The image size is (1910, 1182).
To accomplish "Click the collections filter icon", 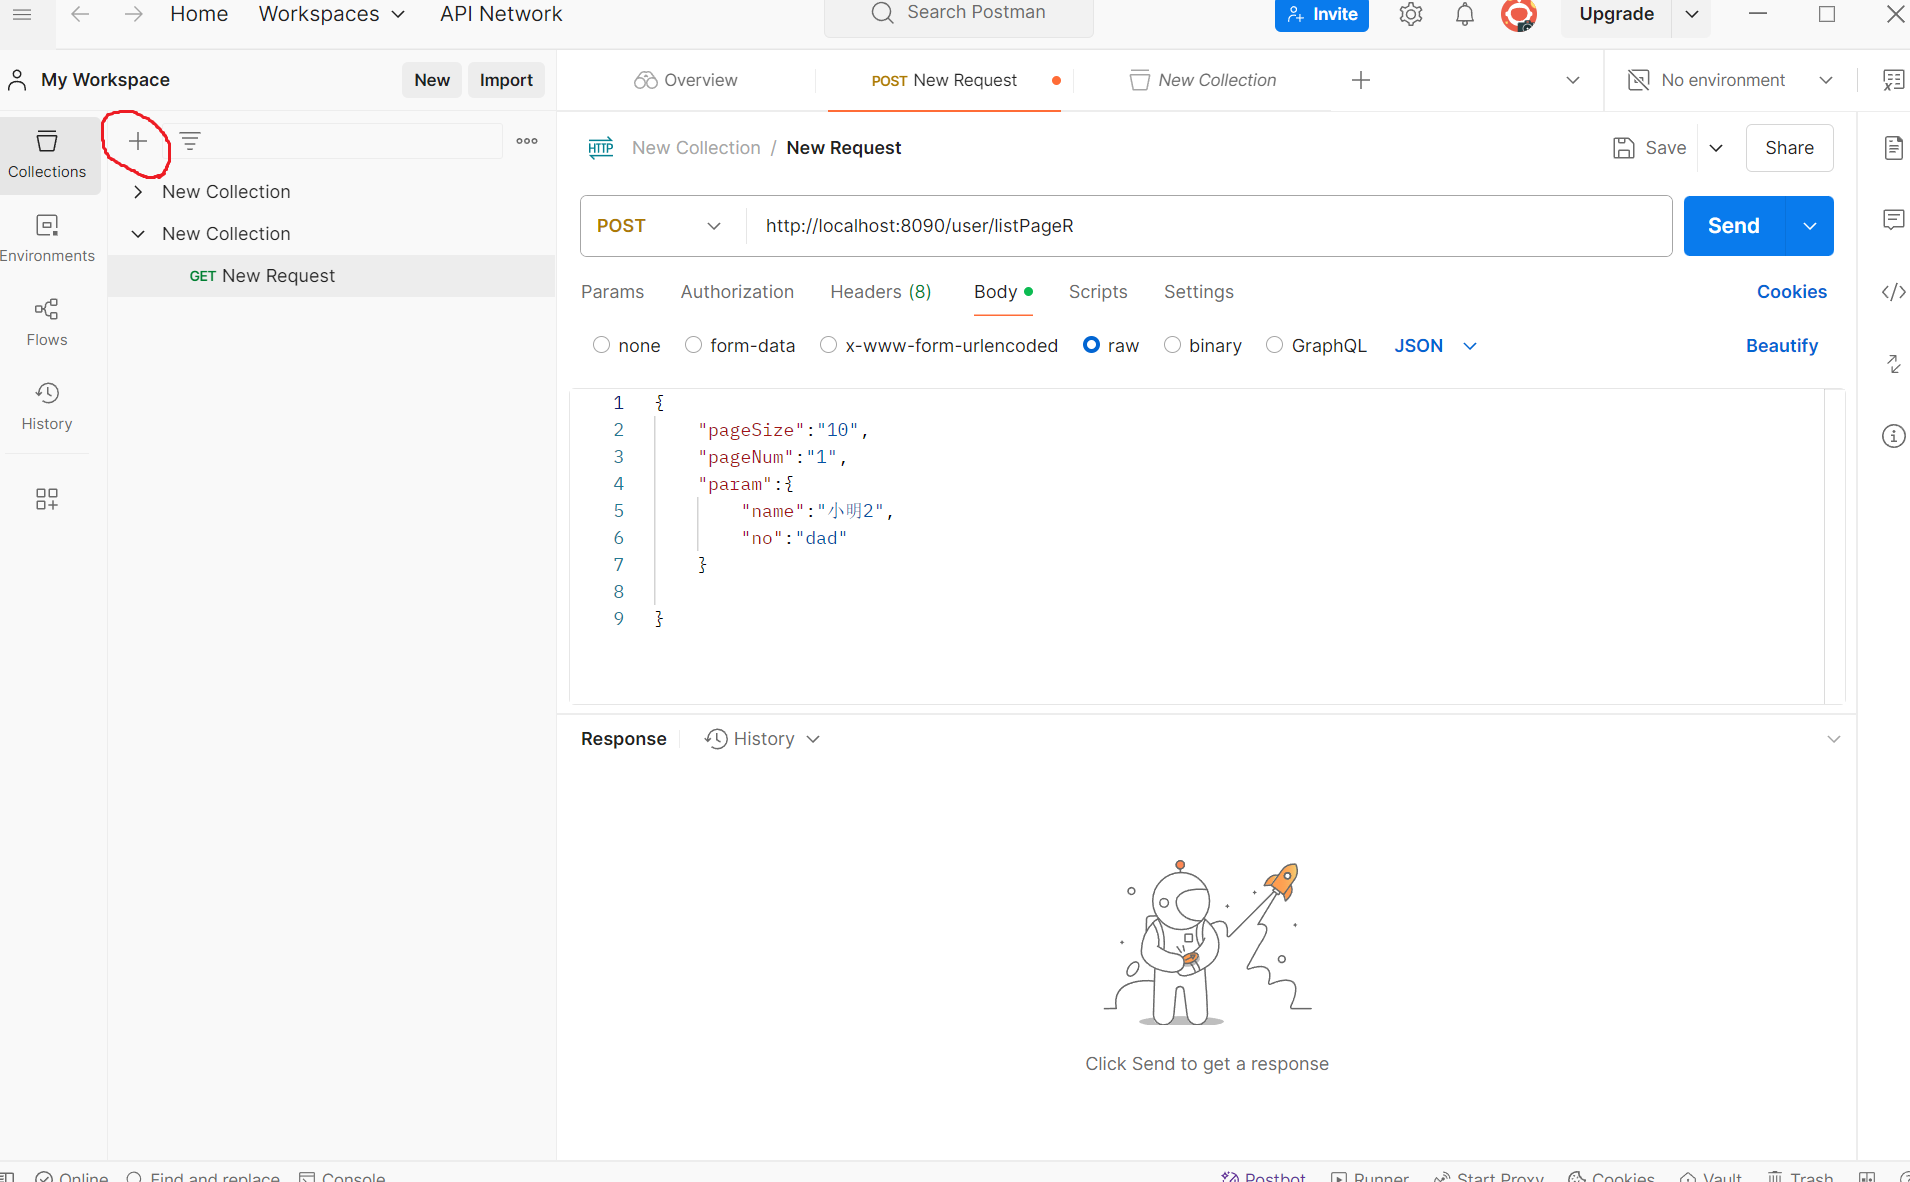I will pos(190,141).
